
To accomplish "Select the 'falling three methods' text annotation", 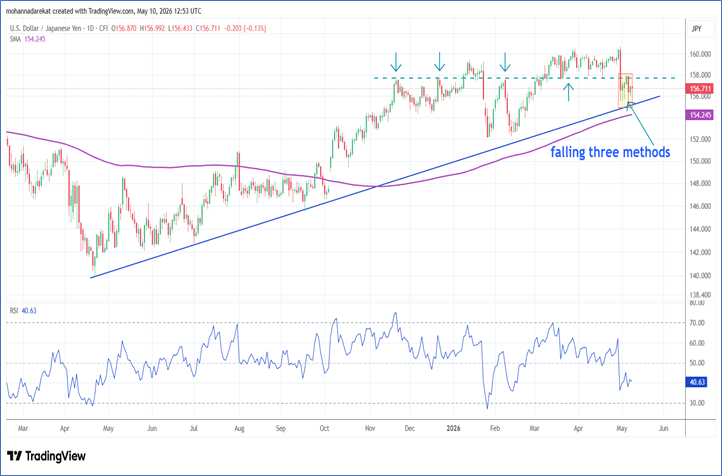I will tap(611, 152).
